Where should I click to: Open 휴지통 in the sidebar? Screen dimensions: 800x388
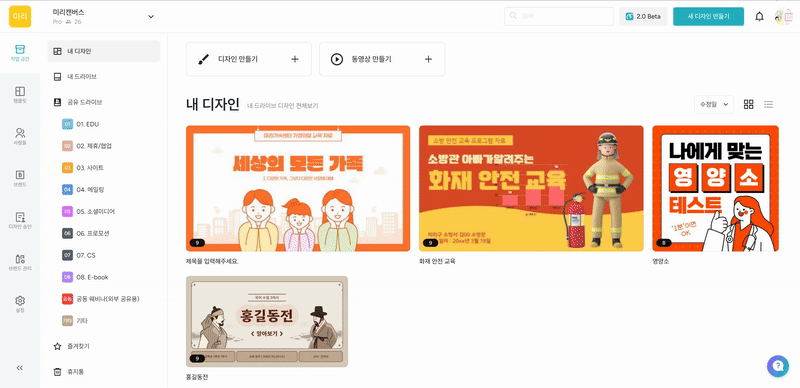(104, 372)
